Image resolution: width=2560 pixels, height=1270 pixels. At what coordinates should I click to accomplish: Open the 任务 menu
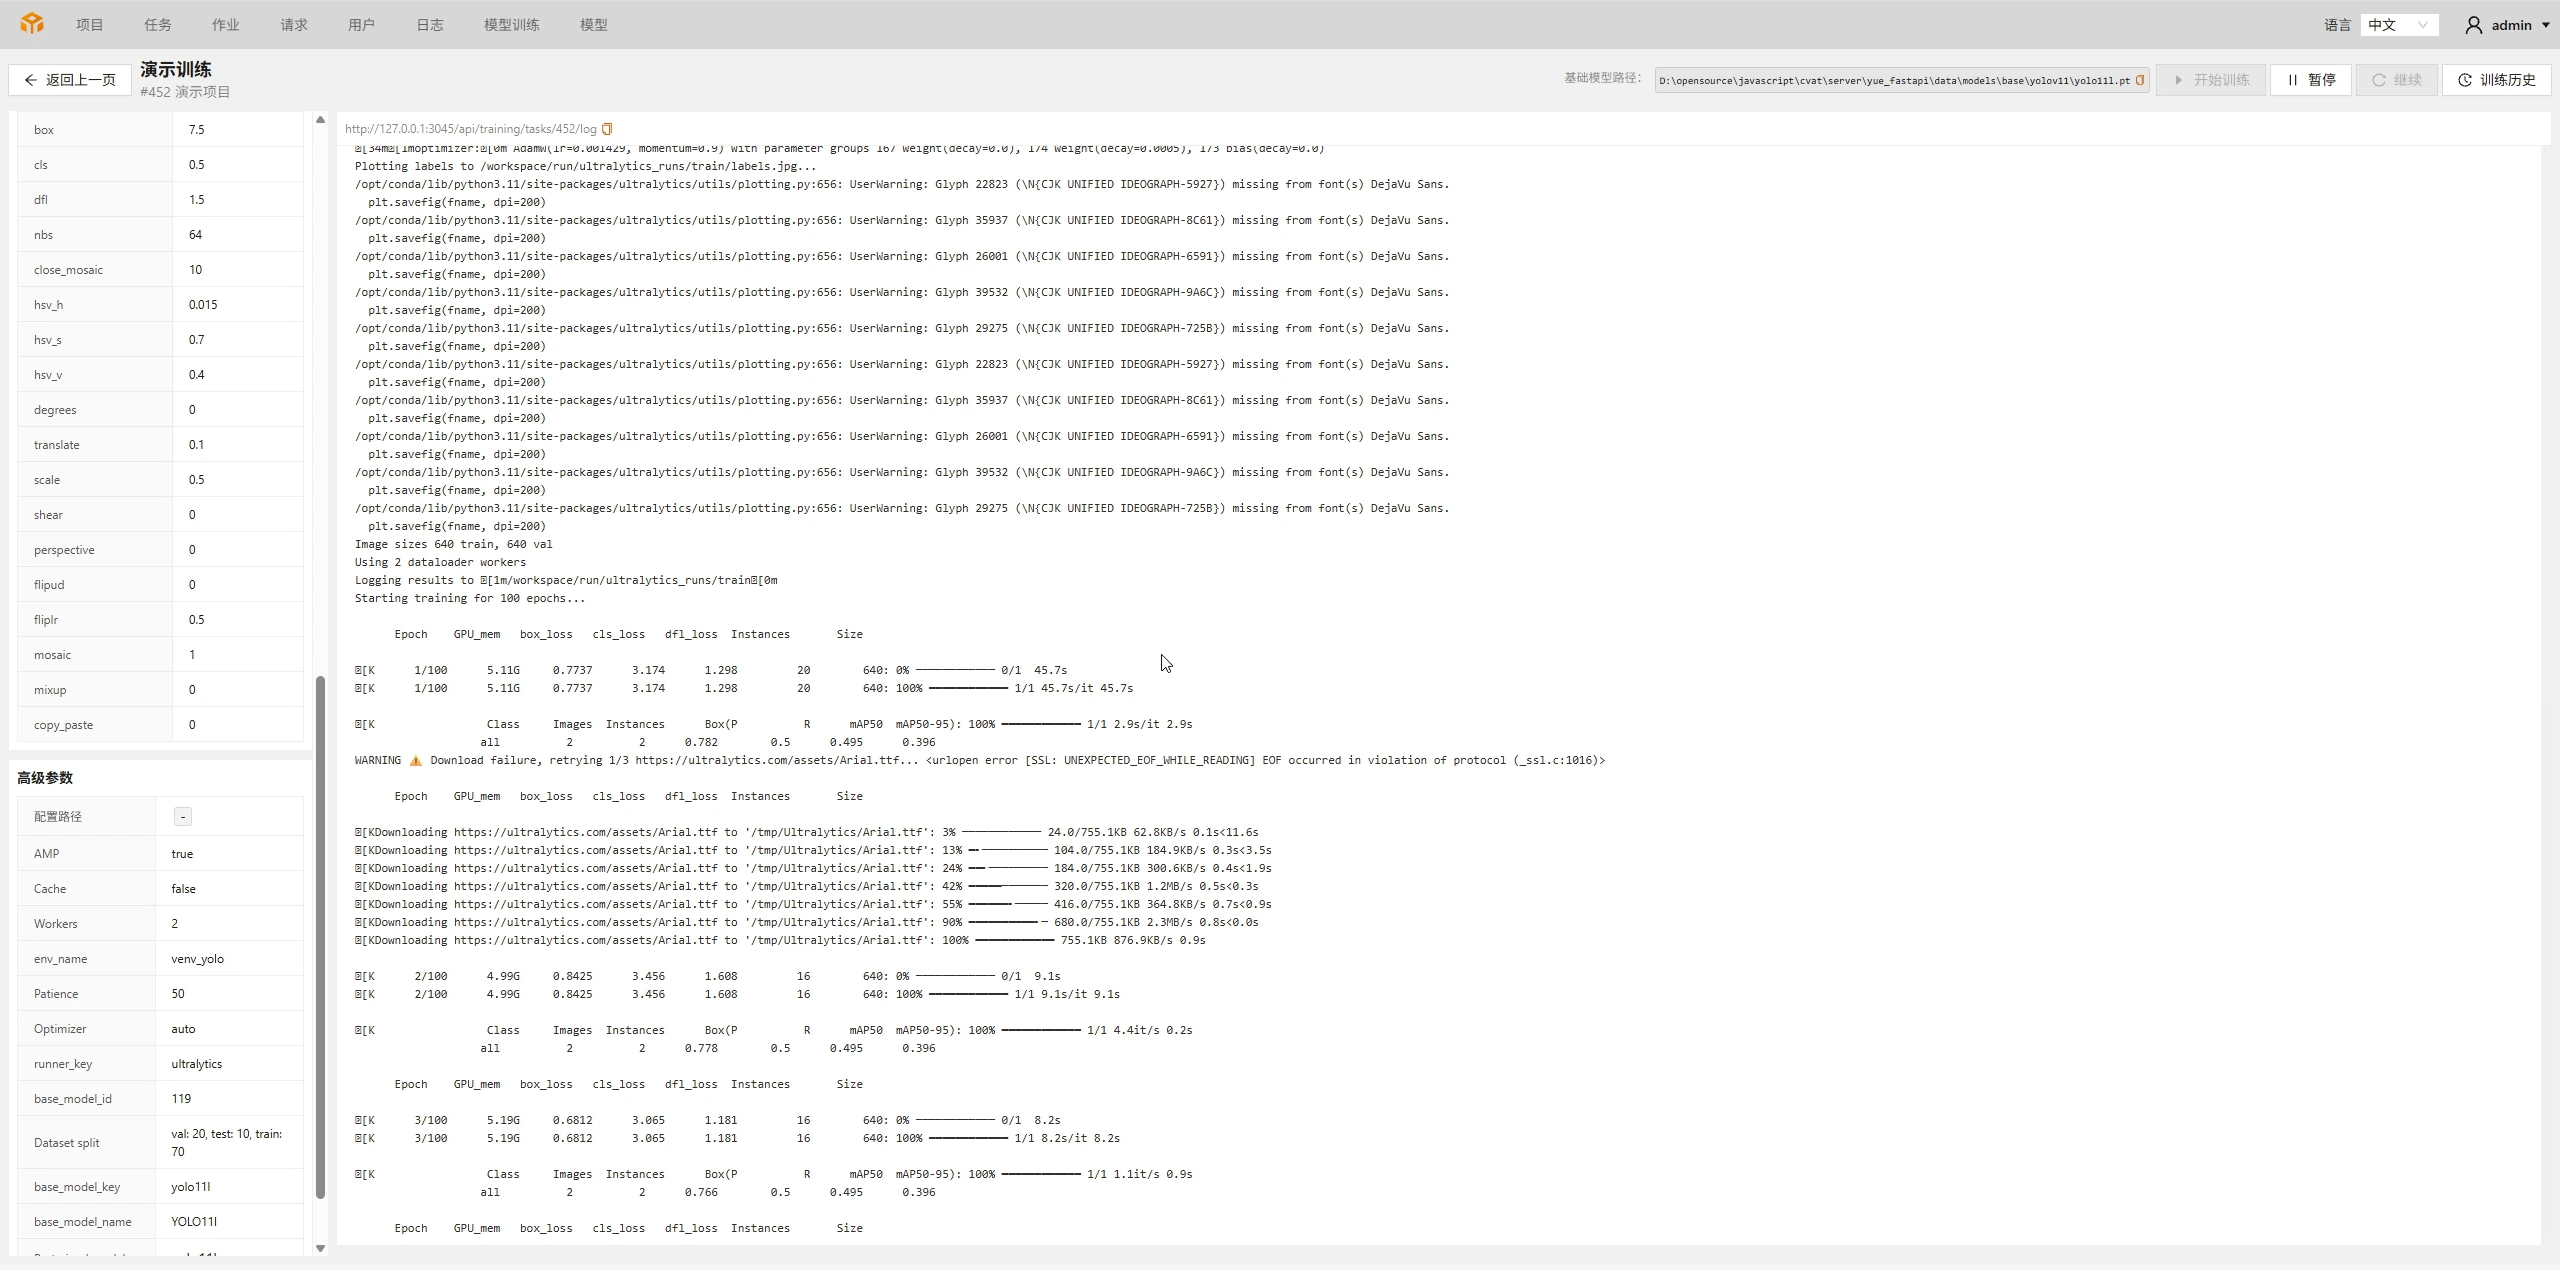point(158,25)
